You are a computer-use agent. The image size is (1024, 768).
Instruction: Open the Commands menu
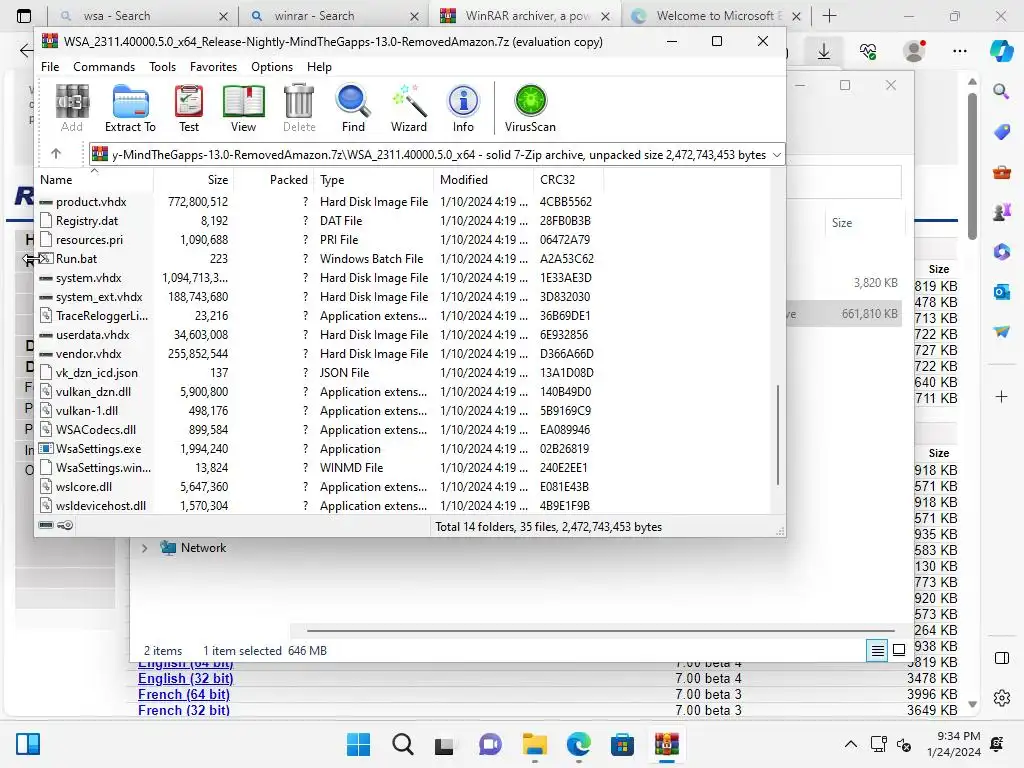click(104, 67)
